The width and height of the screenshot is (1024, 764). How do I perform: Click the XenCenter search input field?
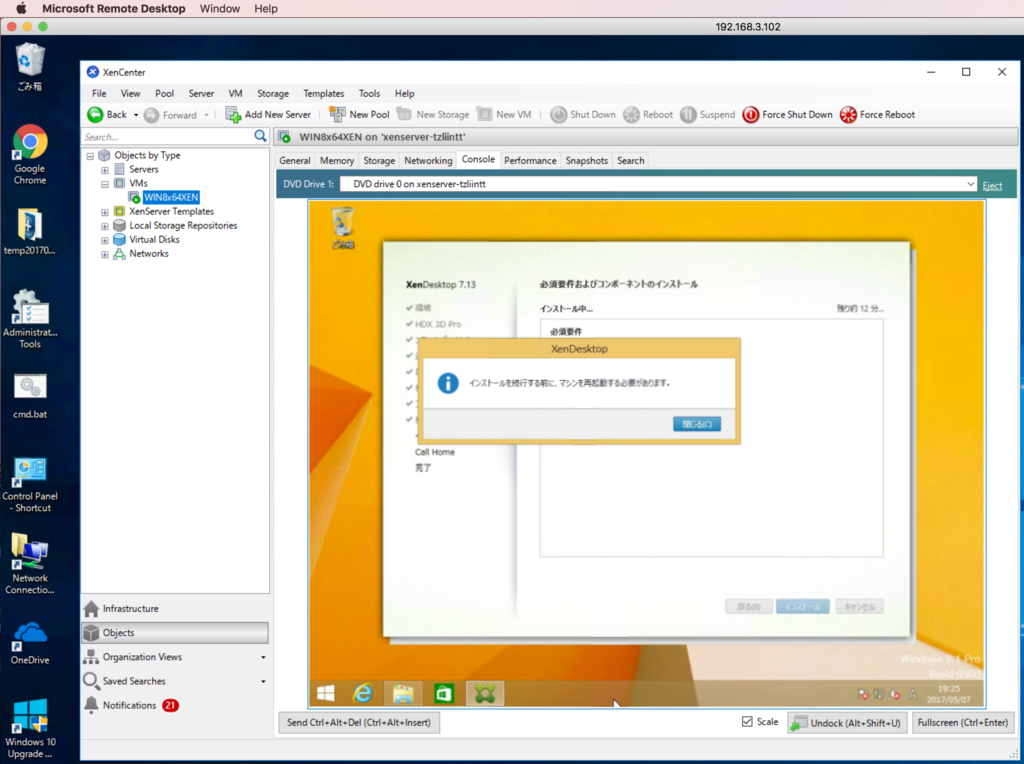[x=167, y=136]
